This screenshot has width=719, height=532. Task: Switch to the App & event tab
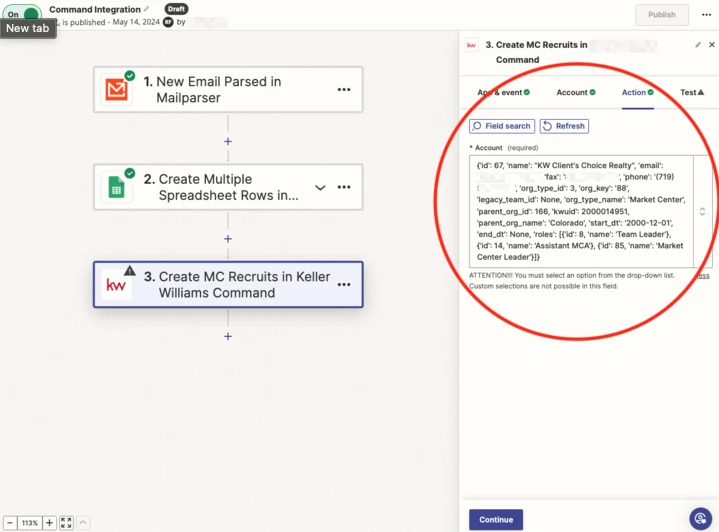(503, 92)
